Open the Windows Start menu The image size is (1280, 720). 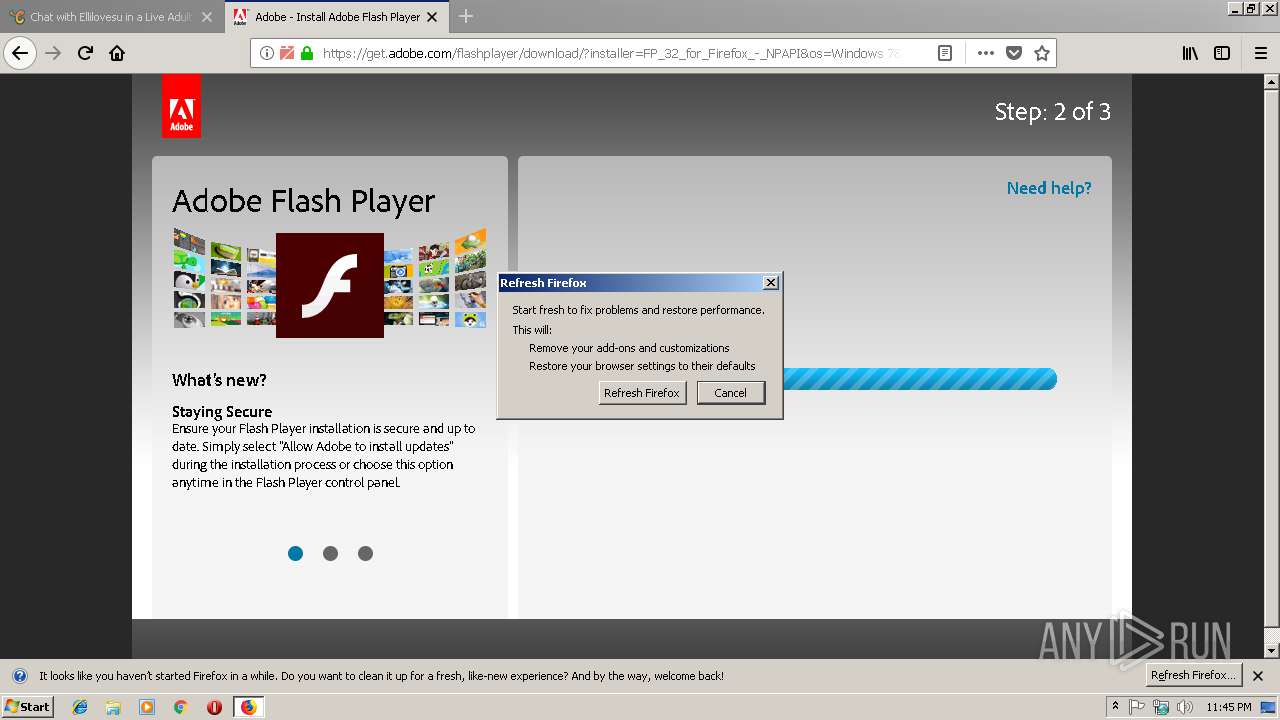pos(27,706)
